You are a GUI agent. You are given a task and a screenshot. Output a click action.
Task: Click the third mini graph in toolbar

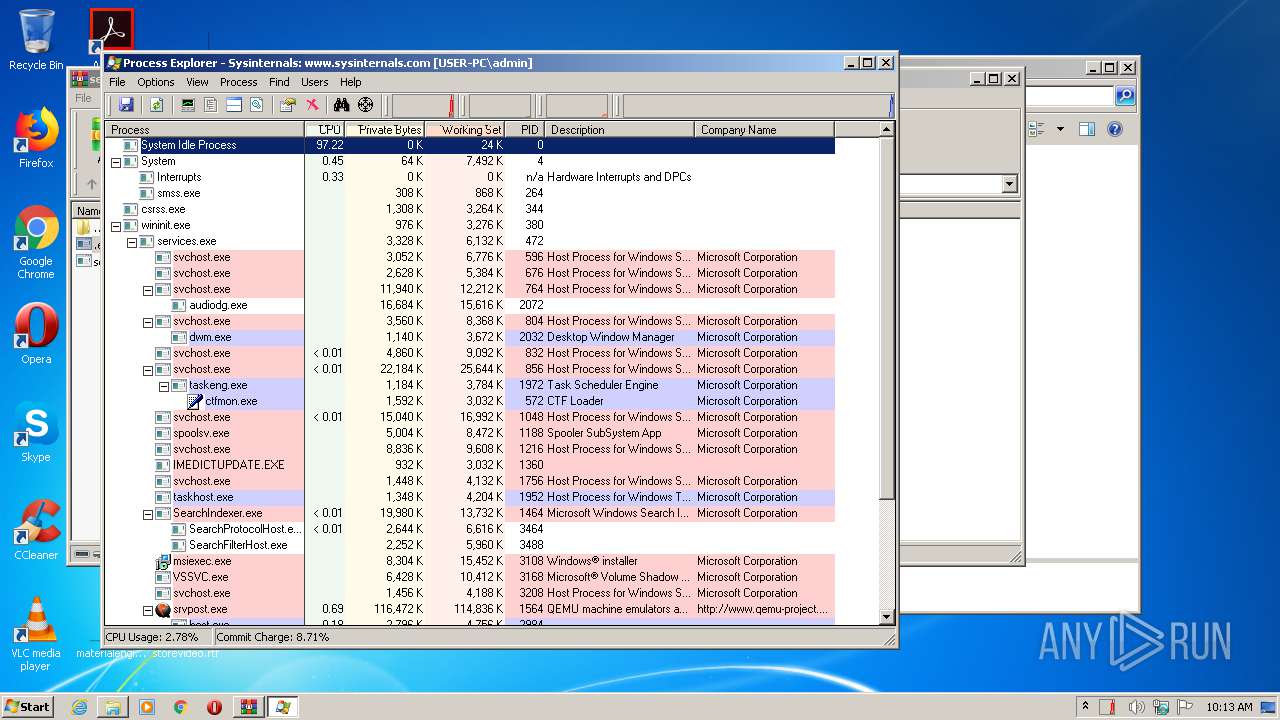click(x=577, y=105)
